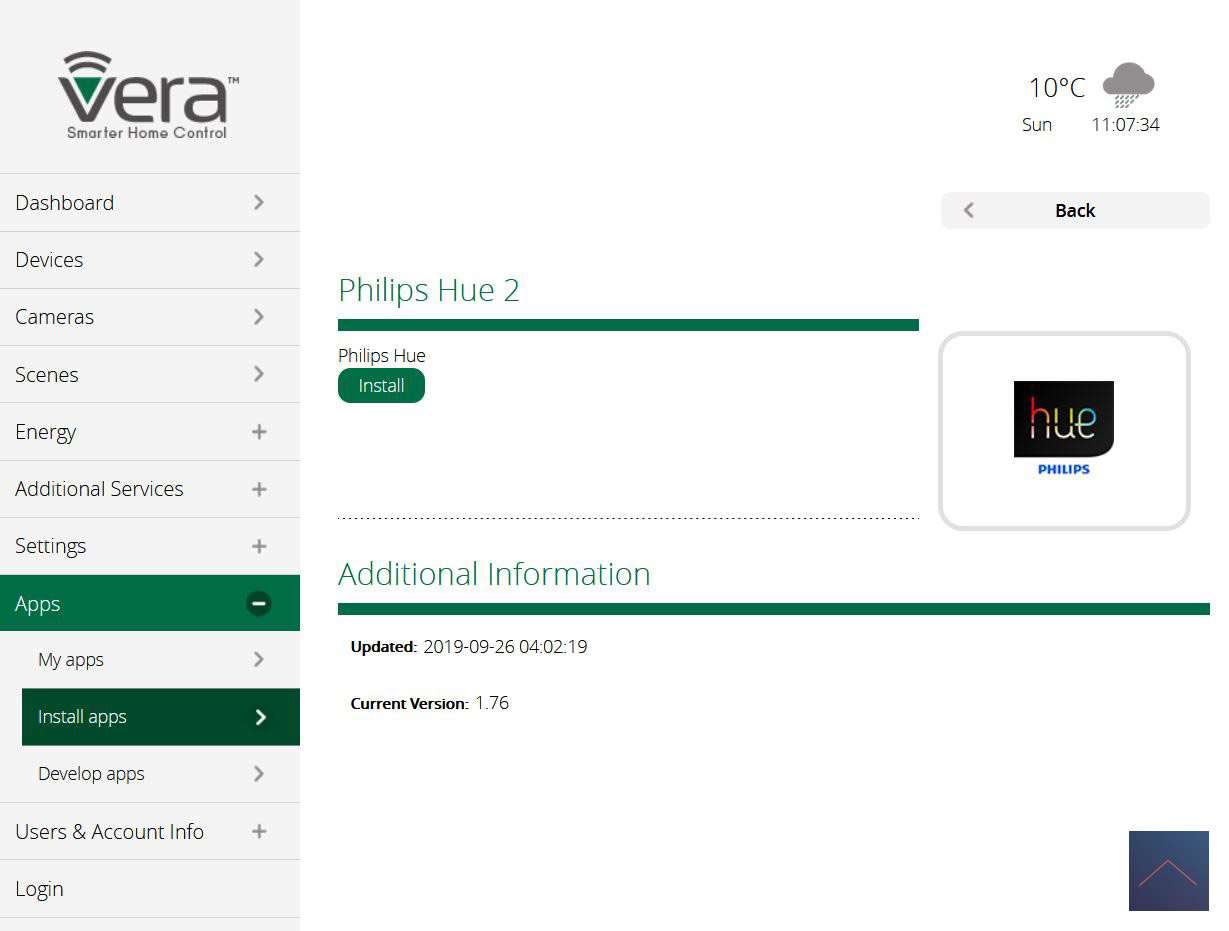
Task: Select the Develop apps submenu item
Action: click(x=161, y=774)
